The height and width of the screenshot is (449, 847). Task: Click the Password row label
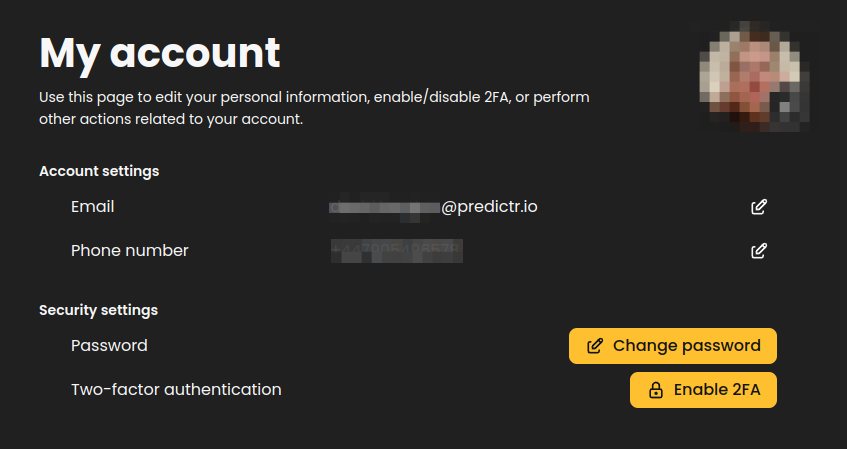pyautogui.click(x=109, y=346)
